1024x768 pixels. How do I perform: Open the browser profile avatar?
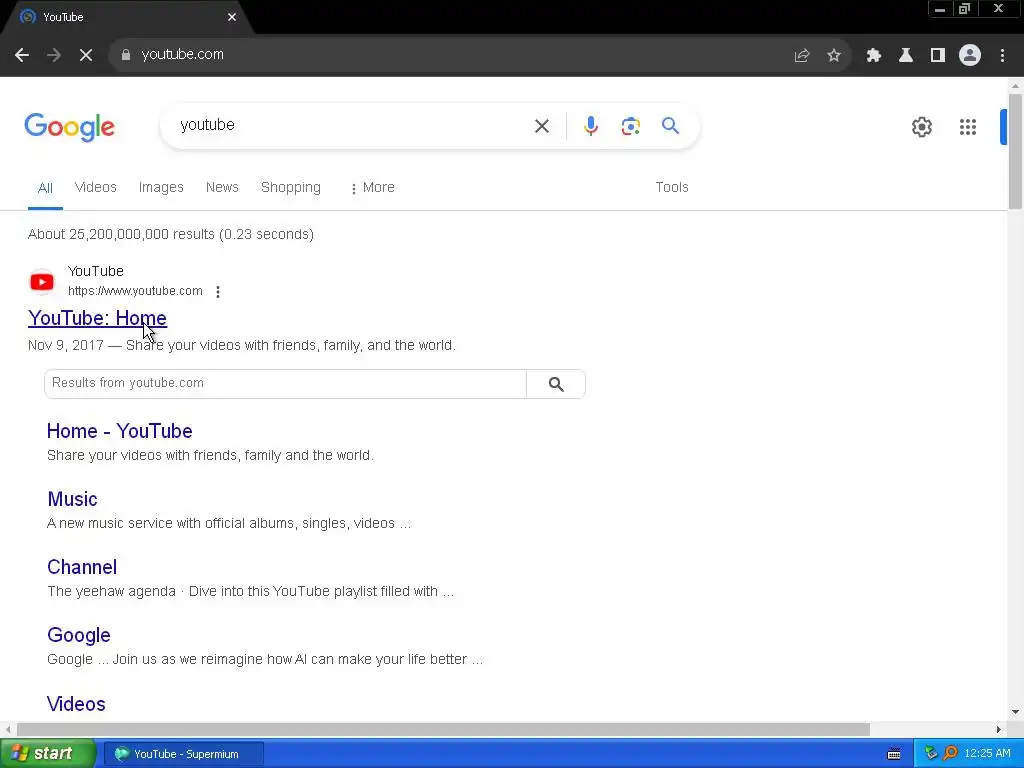(970, 55)
